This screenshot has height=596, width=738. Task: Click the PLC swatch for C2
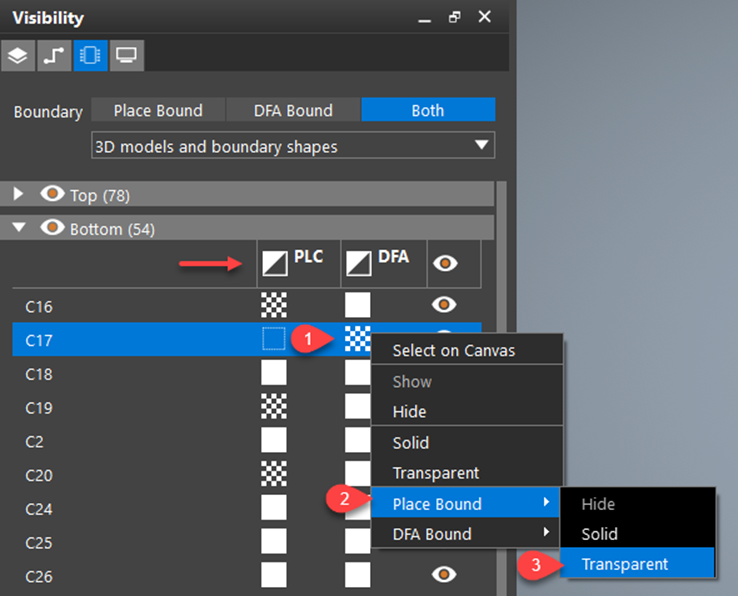[x=274, y=440]
